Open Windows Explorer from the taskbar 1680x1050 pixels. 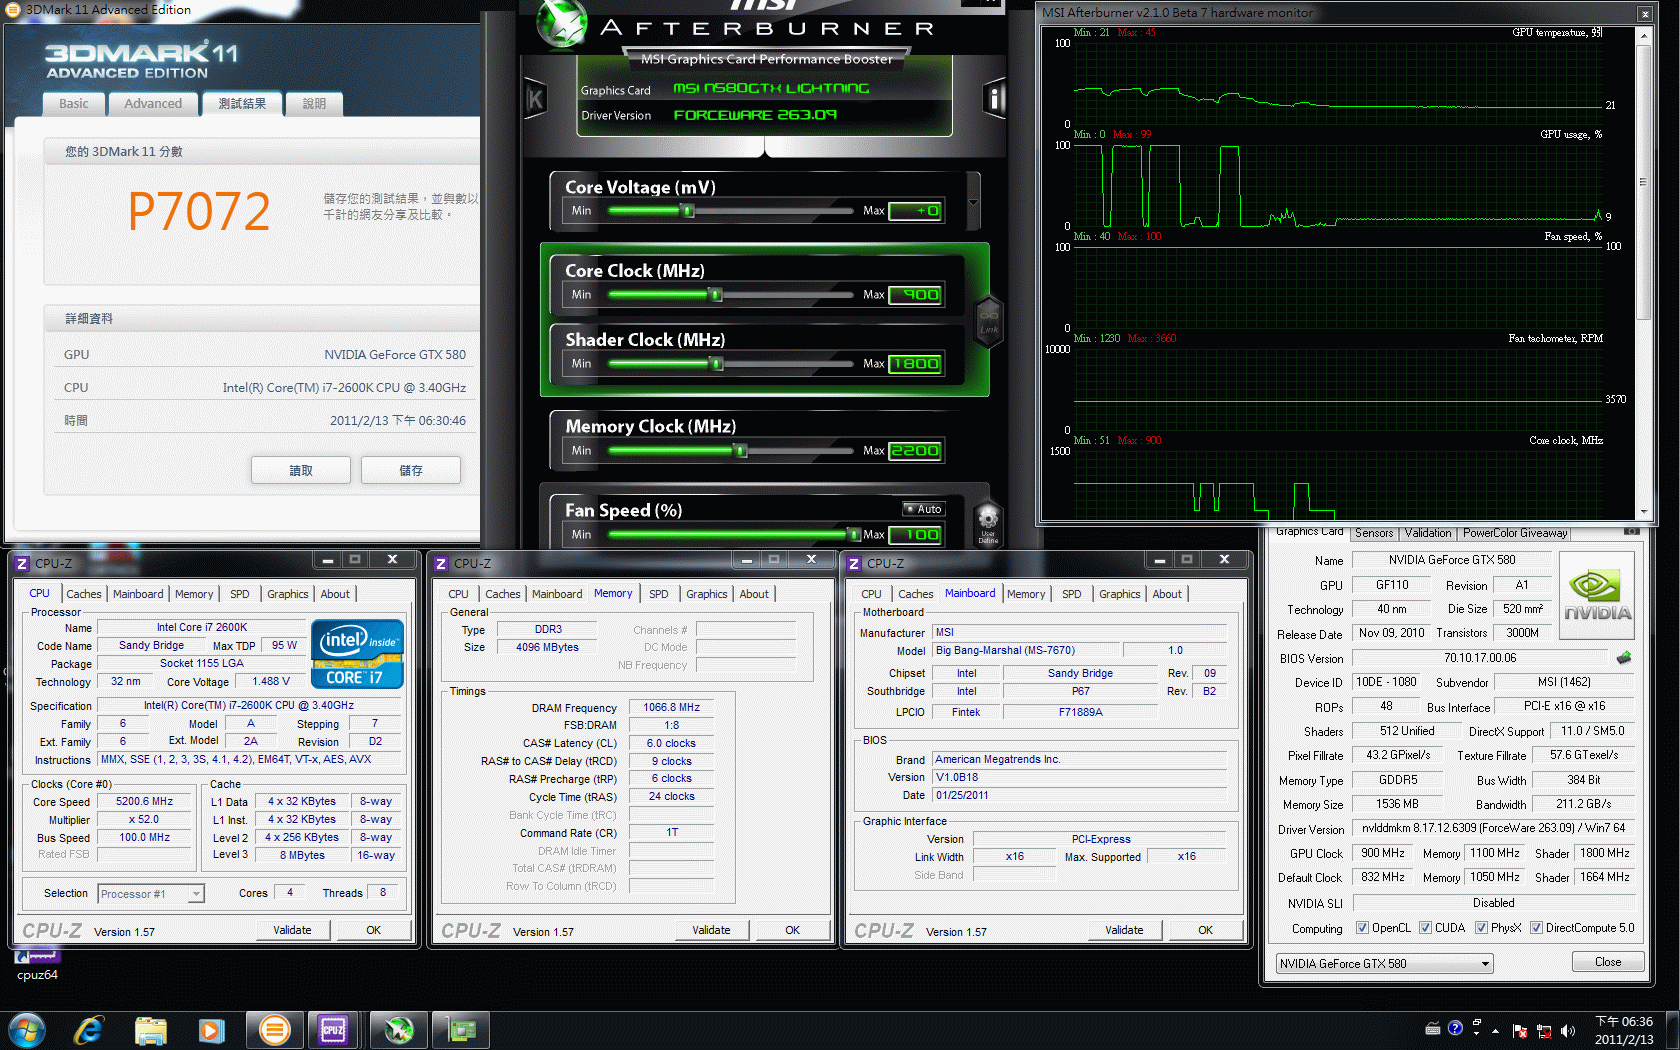[150, 1029]
